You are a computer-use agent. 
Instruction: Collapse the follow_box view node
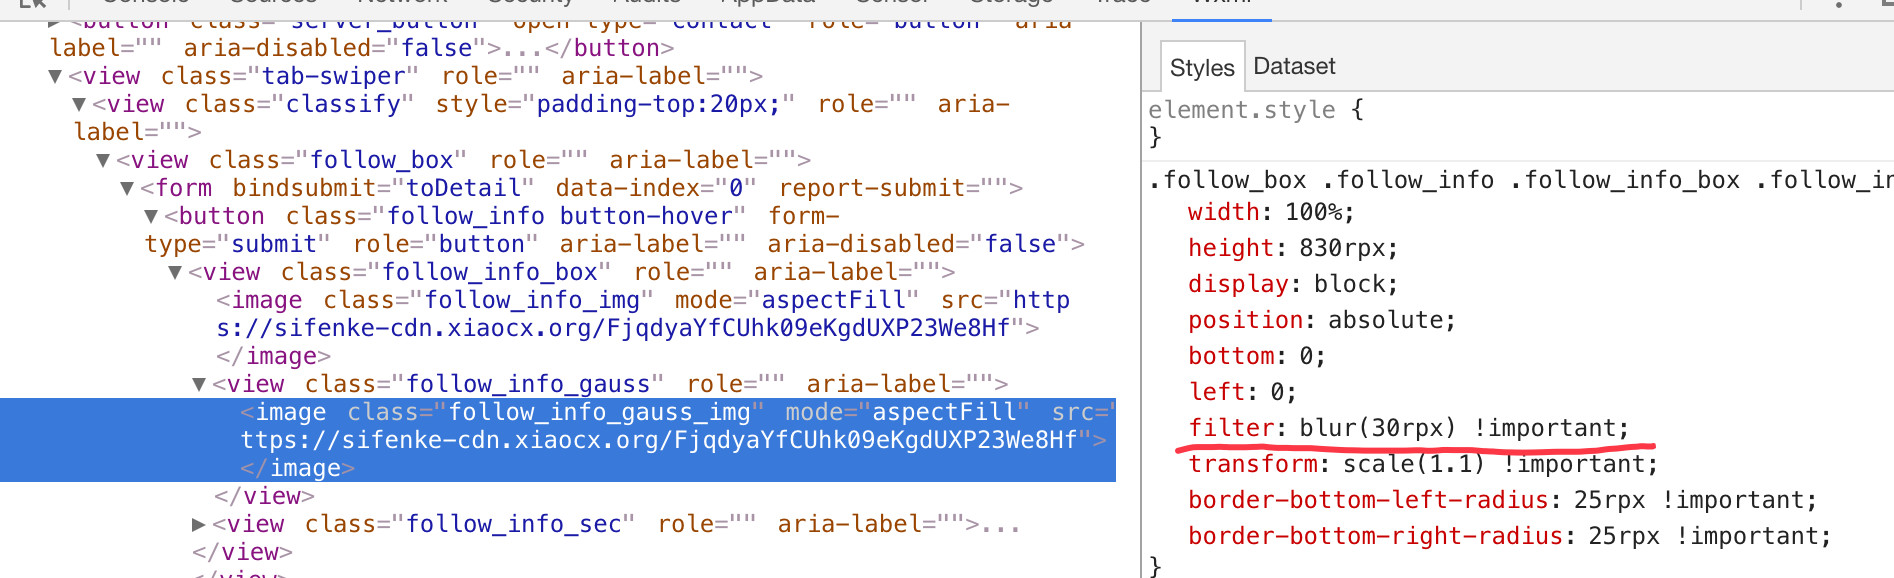103,161
